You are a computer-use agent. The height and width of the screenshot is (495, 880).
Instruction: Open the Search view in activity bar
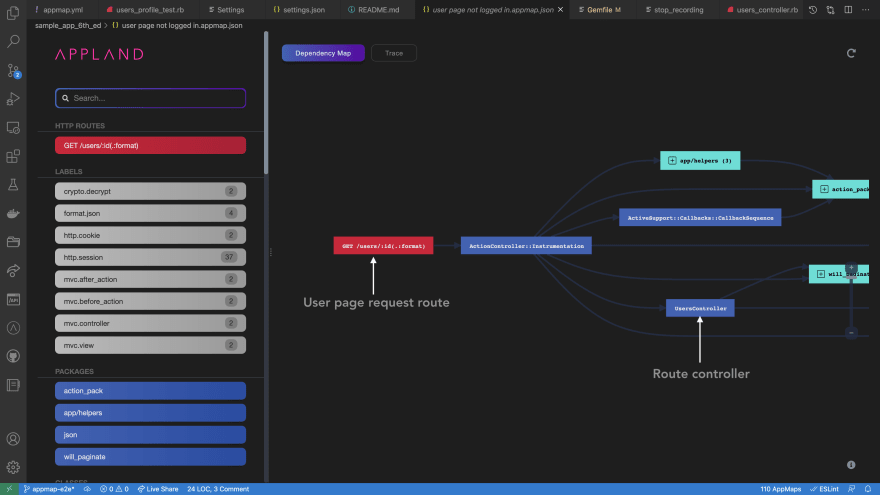13,41
